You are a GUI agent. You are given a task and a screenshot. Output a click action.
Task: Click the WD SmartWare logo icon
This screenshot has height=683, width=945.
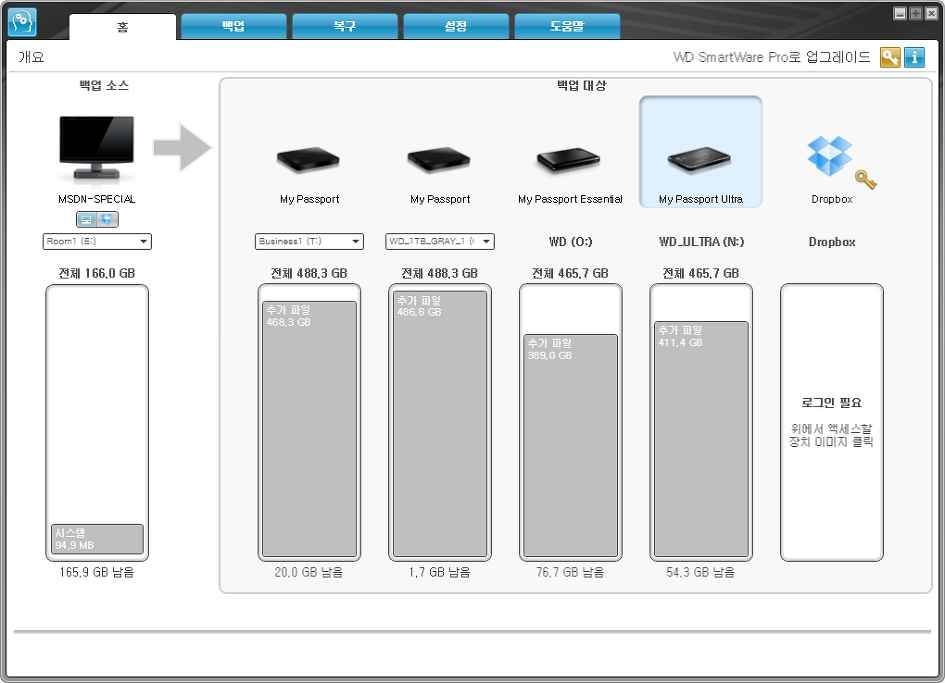pos(22,22)
